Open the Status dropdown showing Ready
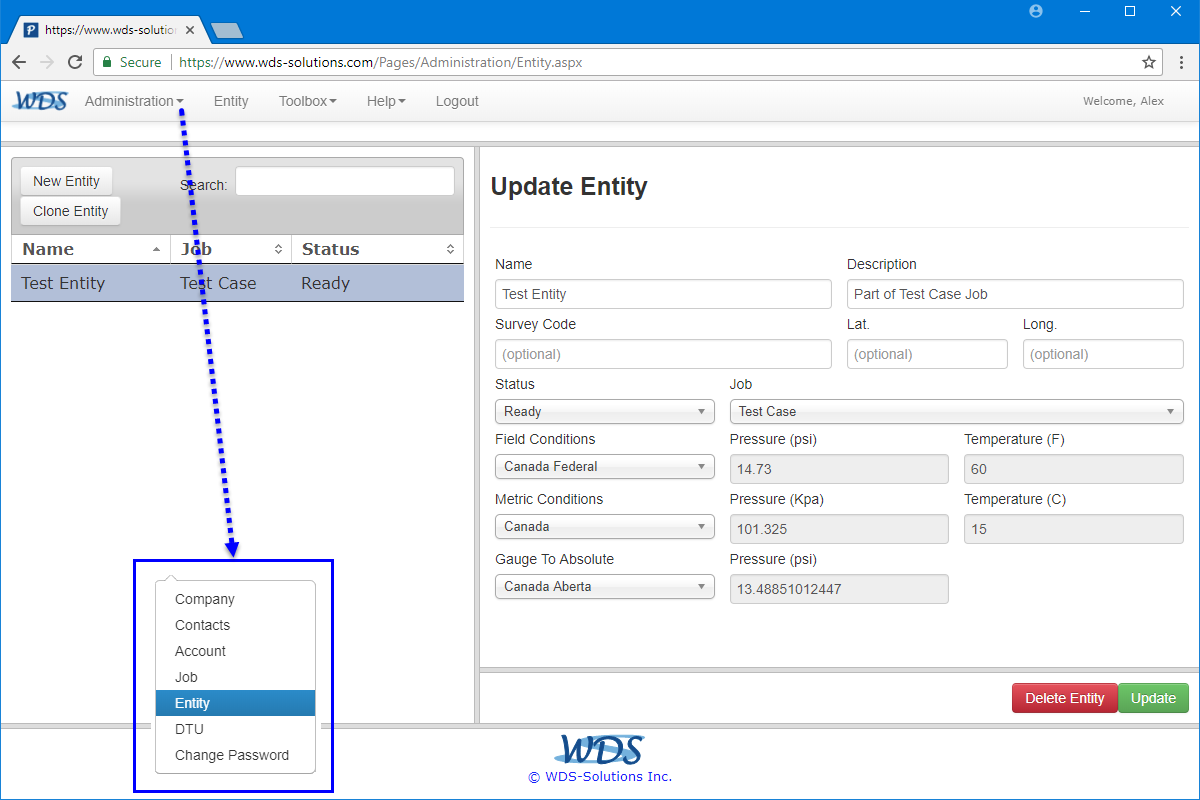The width and height of the screenshot is (1200, 800). pos(605,411)
